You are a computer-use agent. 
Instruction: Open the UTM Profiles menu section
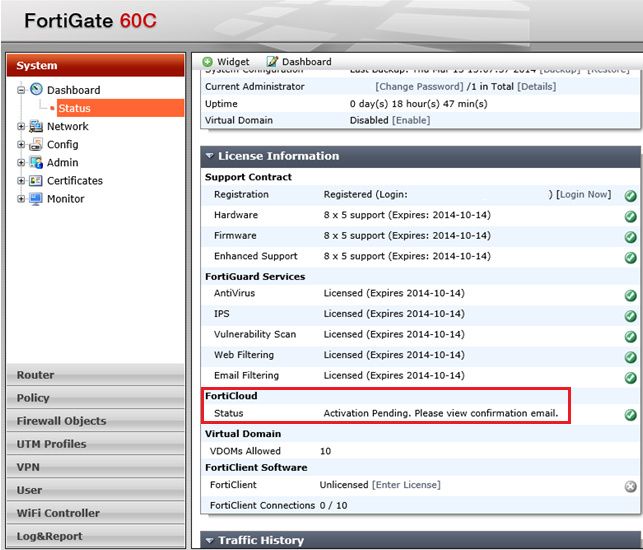[x=96, y=444]
